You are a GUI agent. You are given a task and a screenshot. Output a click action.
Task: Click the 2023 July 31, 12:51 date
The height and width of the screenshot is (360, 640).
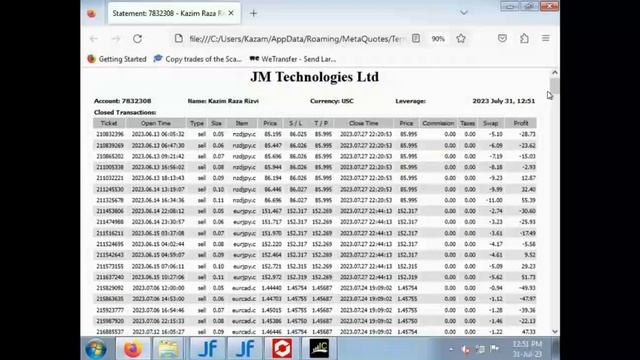click(x=504, y=101)
